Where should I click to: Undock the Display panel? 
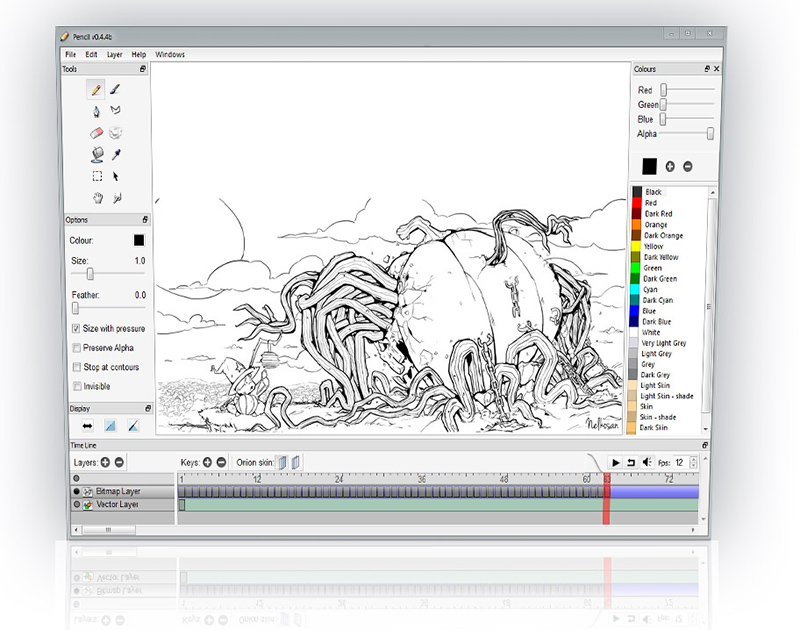[148, 408]
